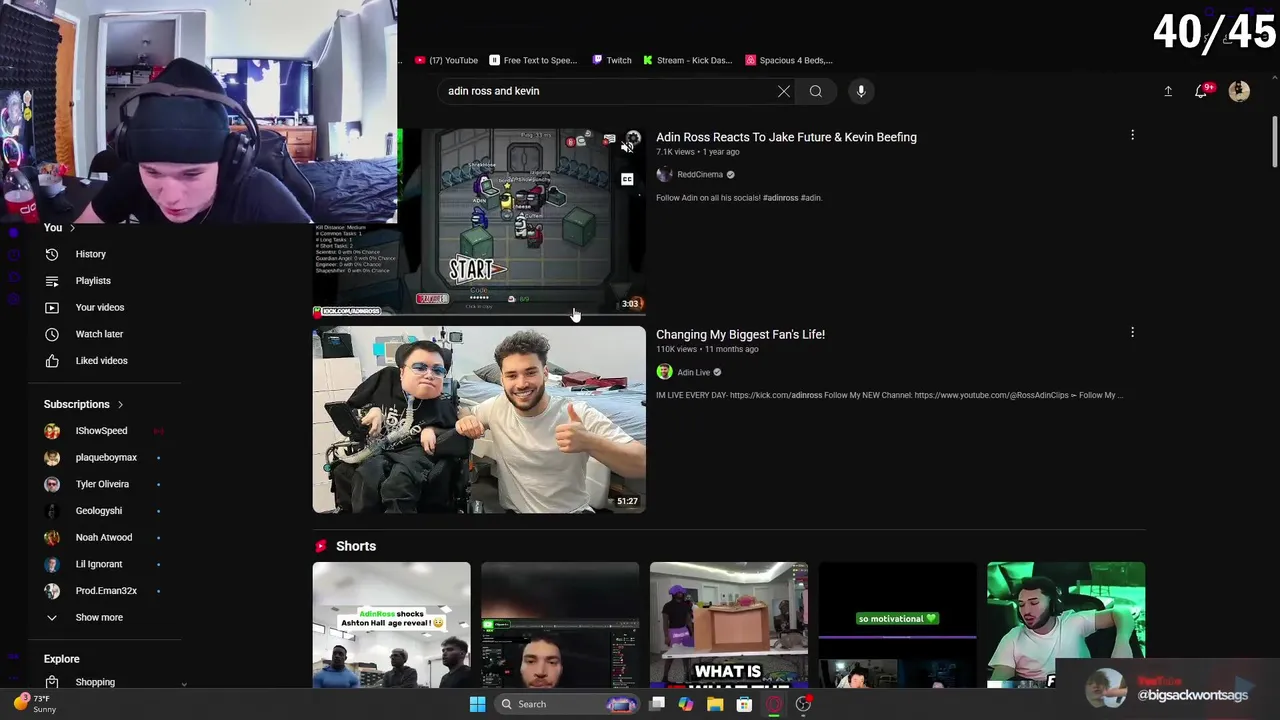
Task: Switch to the Twitch tab
Action: tap(612, 60)
